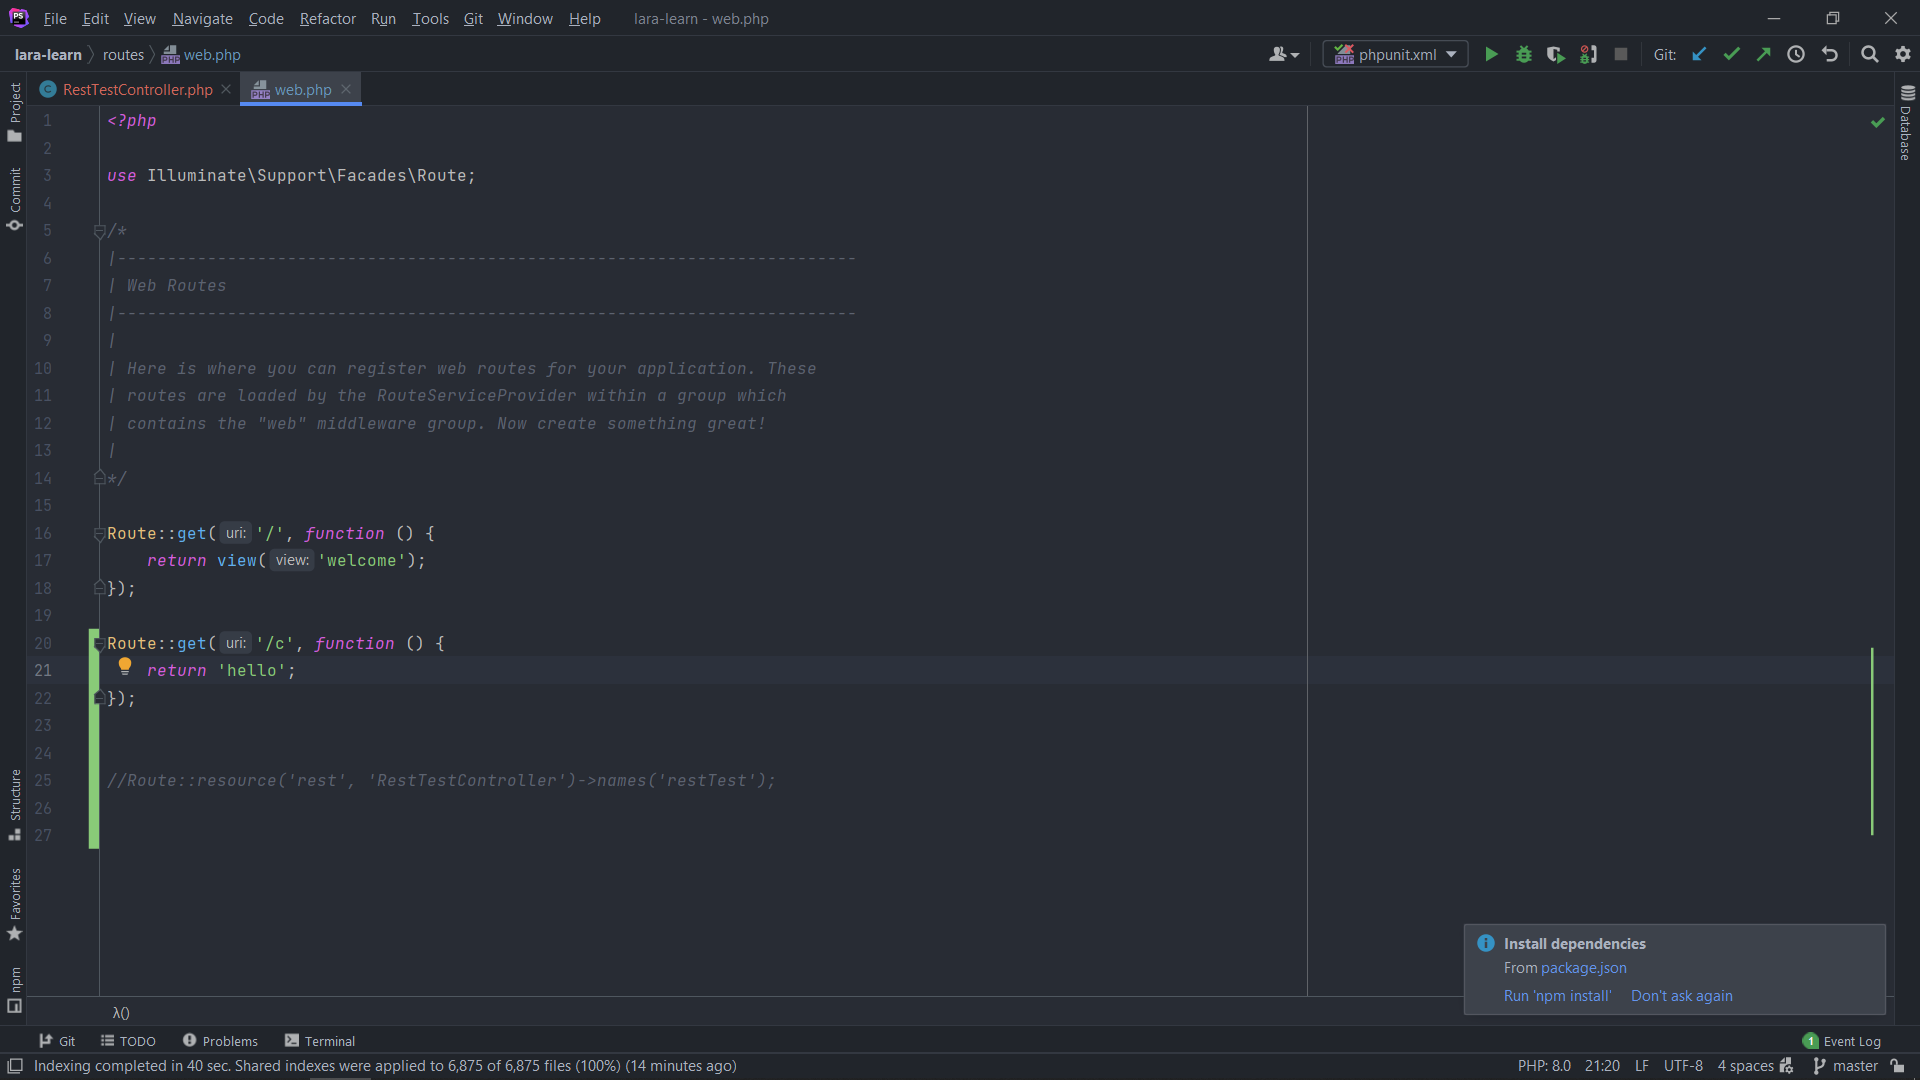Change the LF line separator
1920x1080 pixels.
click(1641, 1066)
